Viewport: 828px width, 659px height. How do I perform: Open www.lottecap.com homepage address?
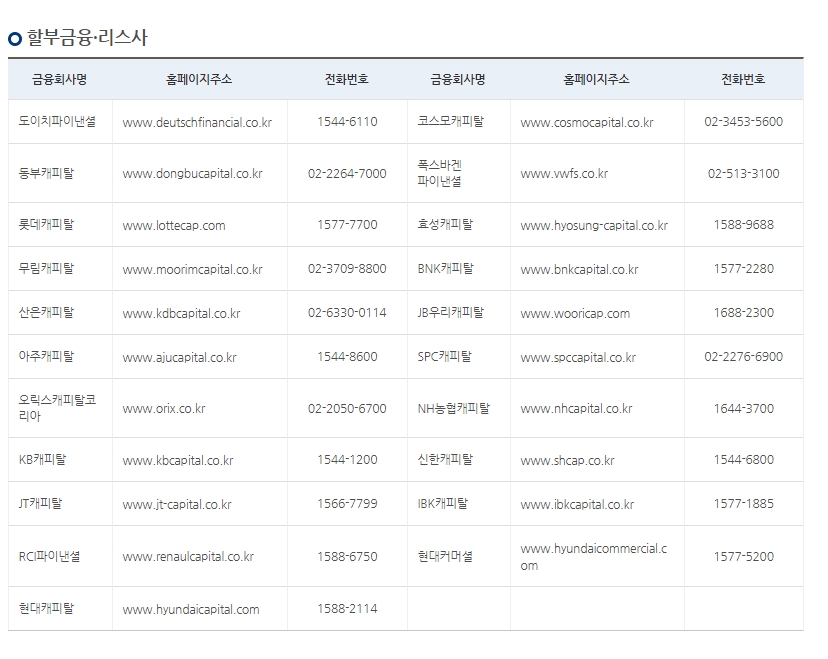174,225
